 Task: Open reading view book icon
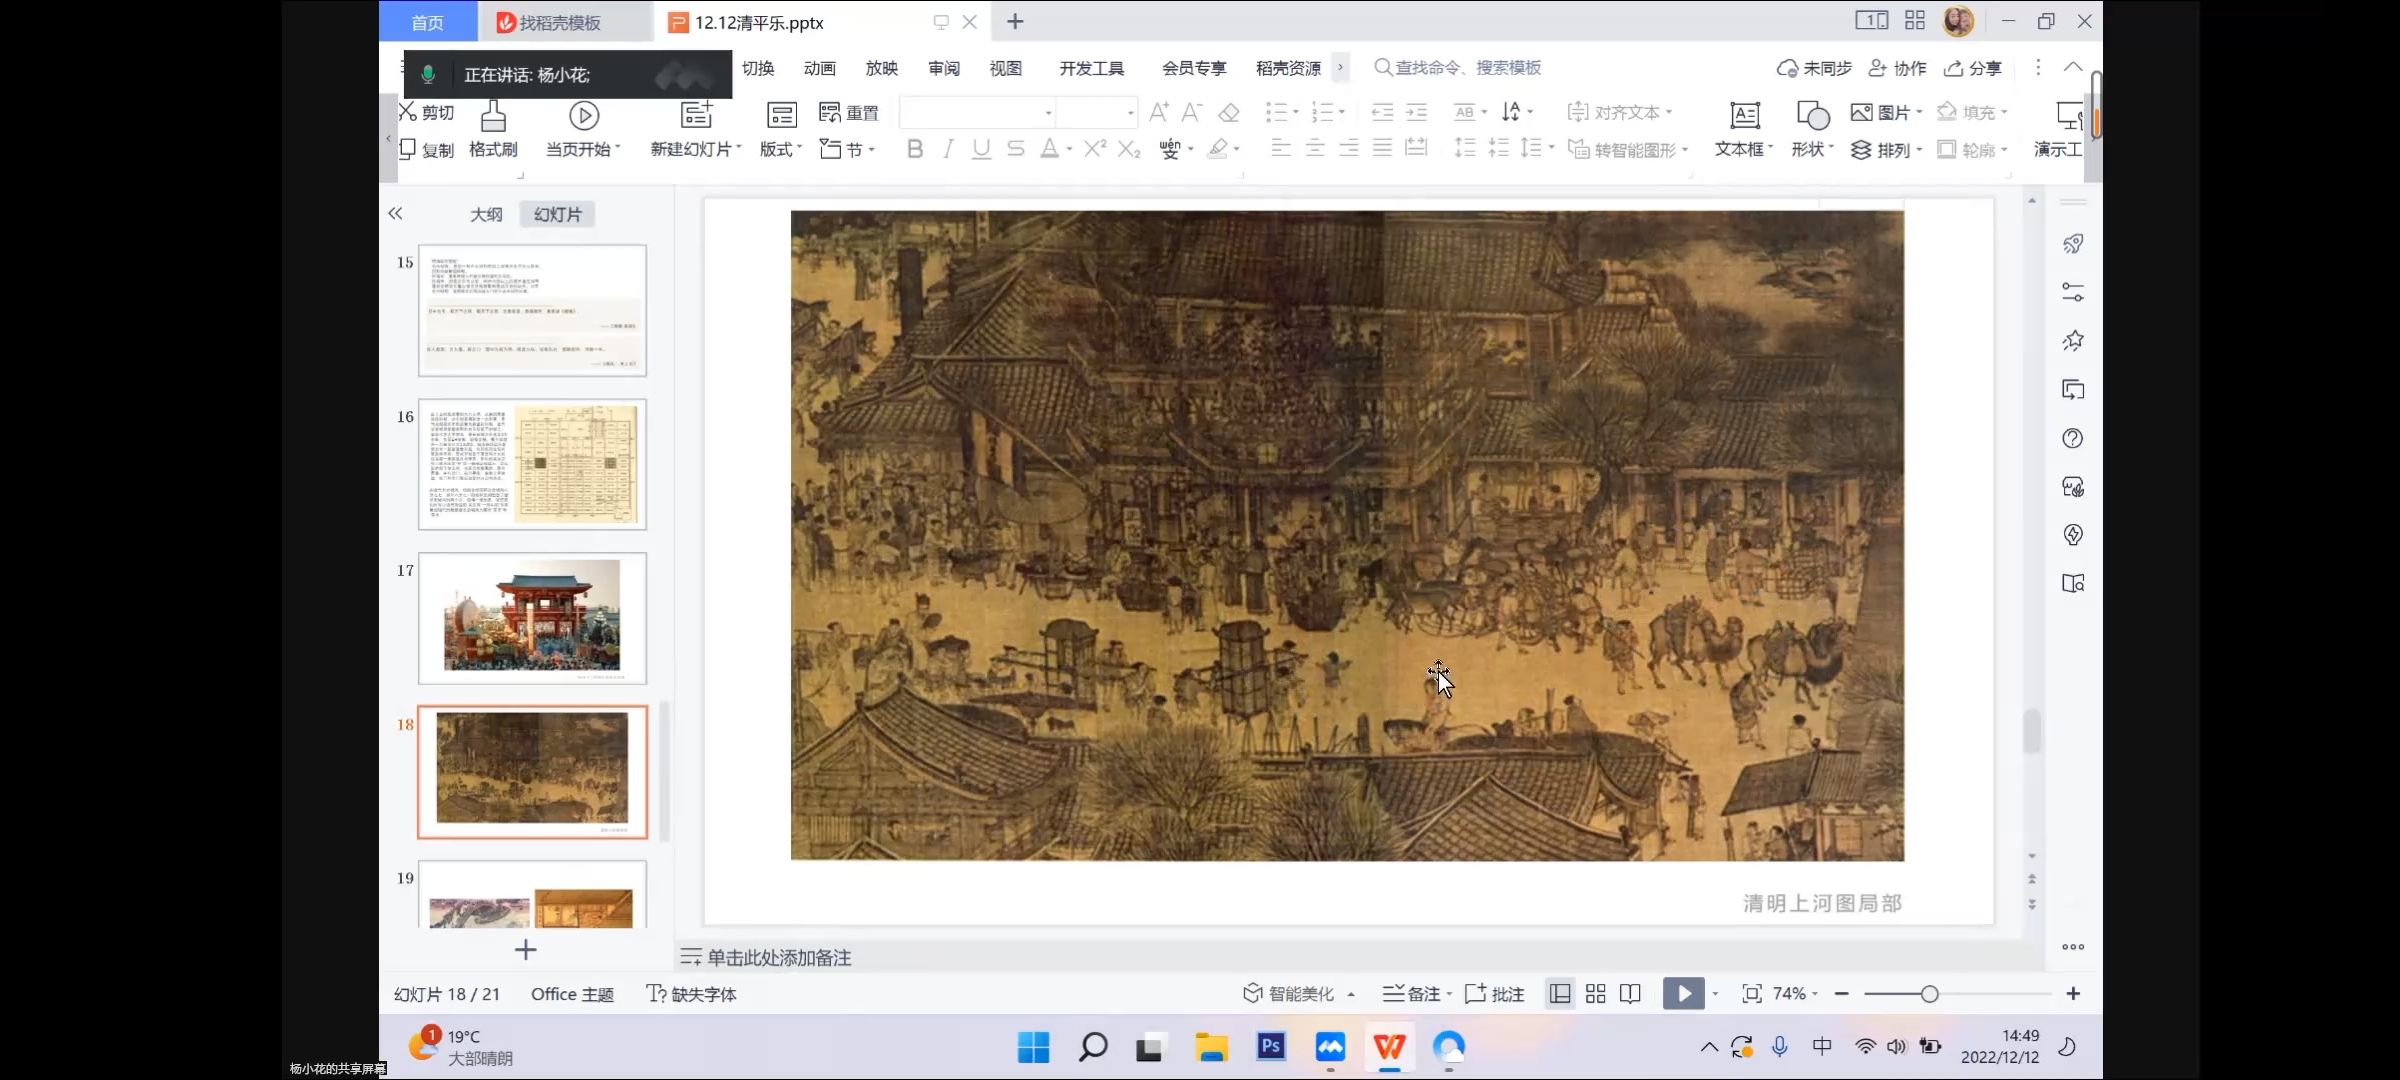pos(1630,994)
